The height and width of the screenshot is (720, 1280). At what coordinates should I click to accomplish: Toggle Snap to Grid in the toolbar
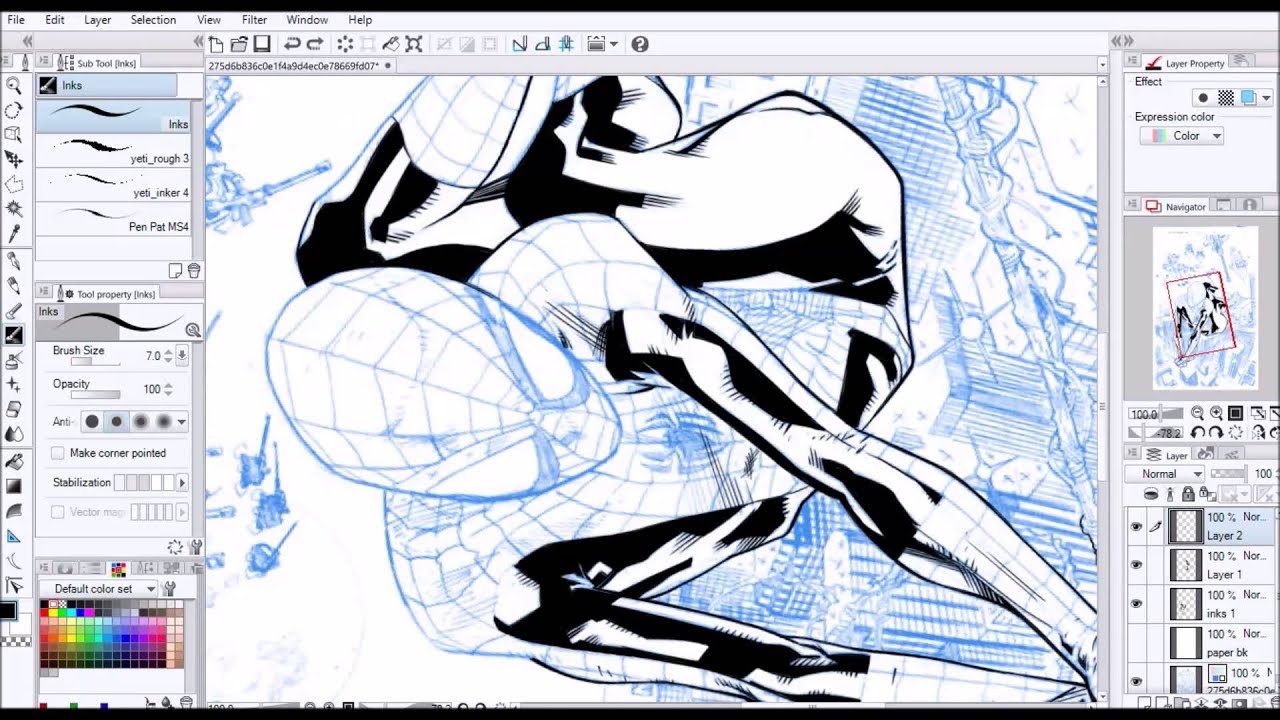click(566, 44)
